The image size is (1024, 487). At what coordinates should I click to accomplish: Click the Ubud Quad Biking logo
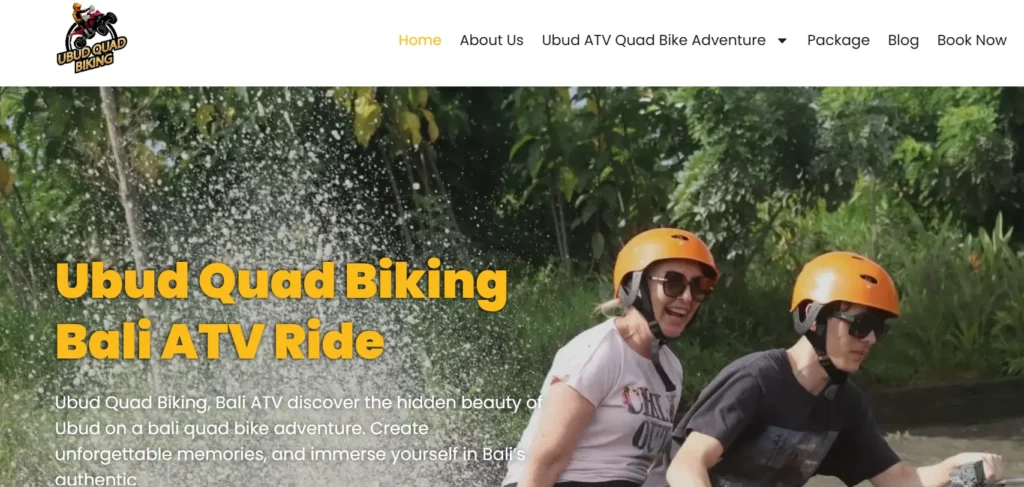[92, 38]
